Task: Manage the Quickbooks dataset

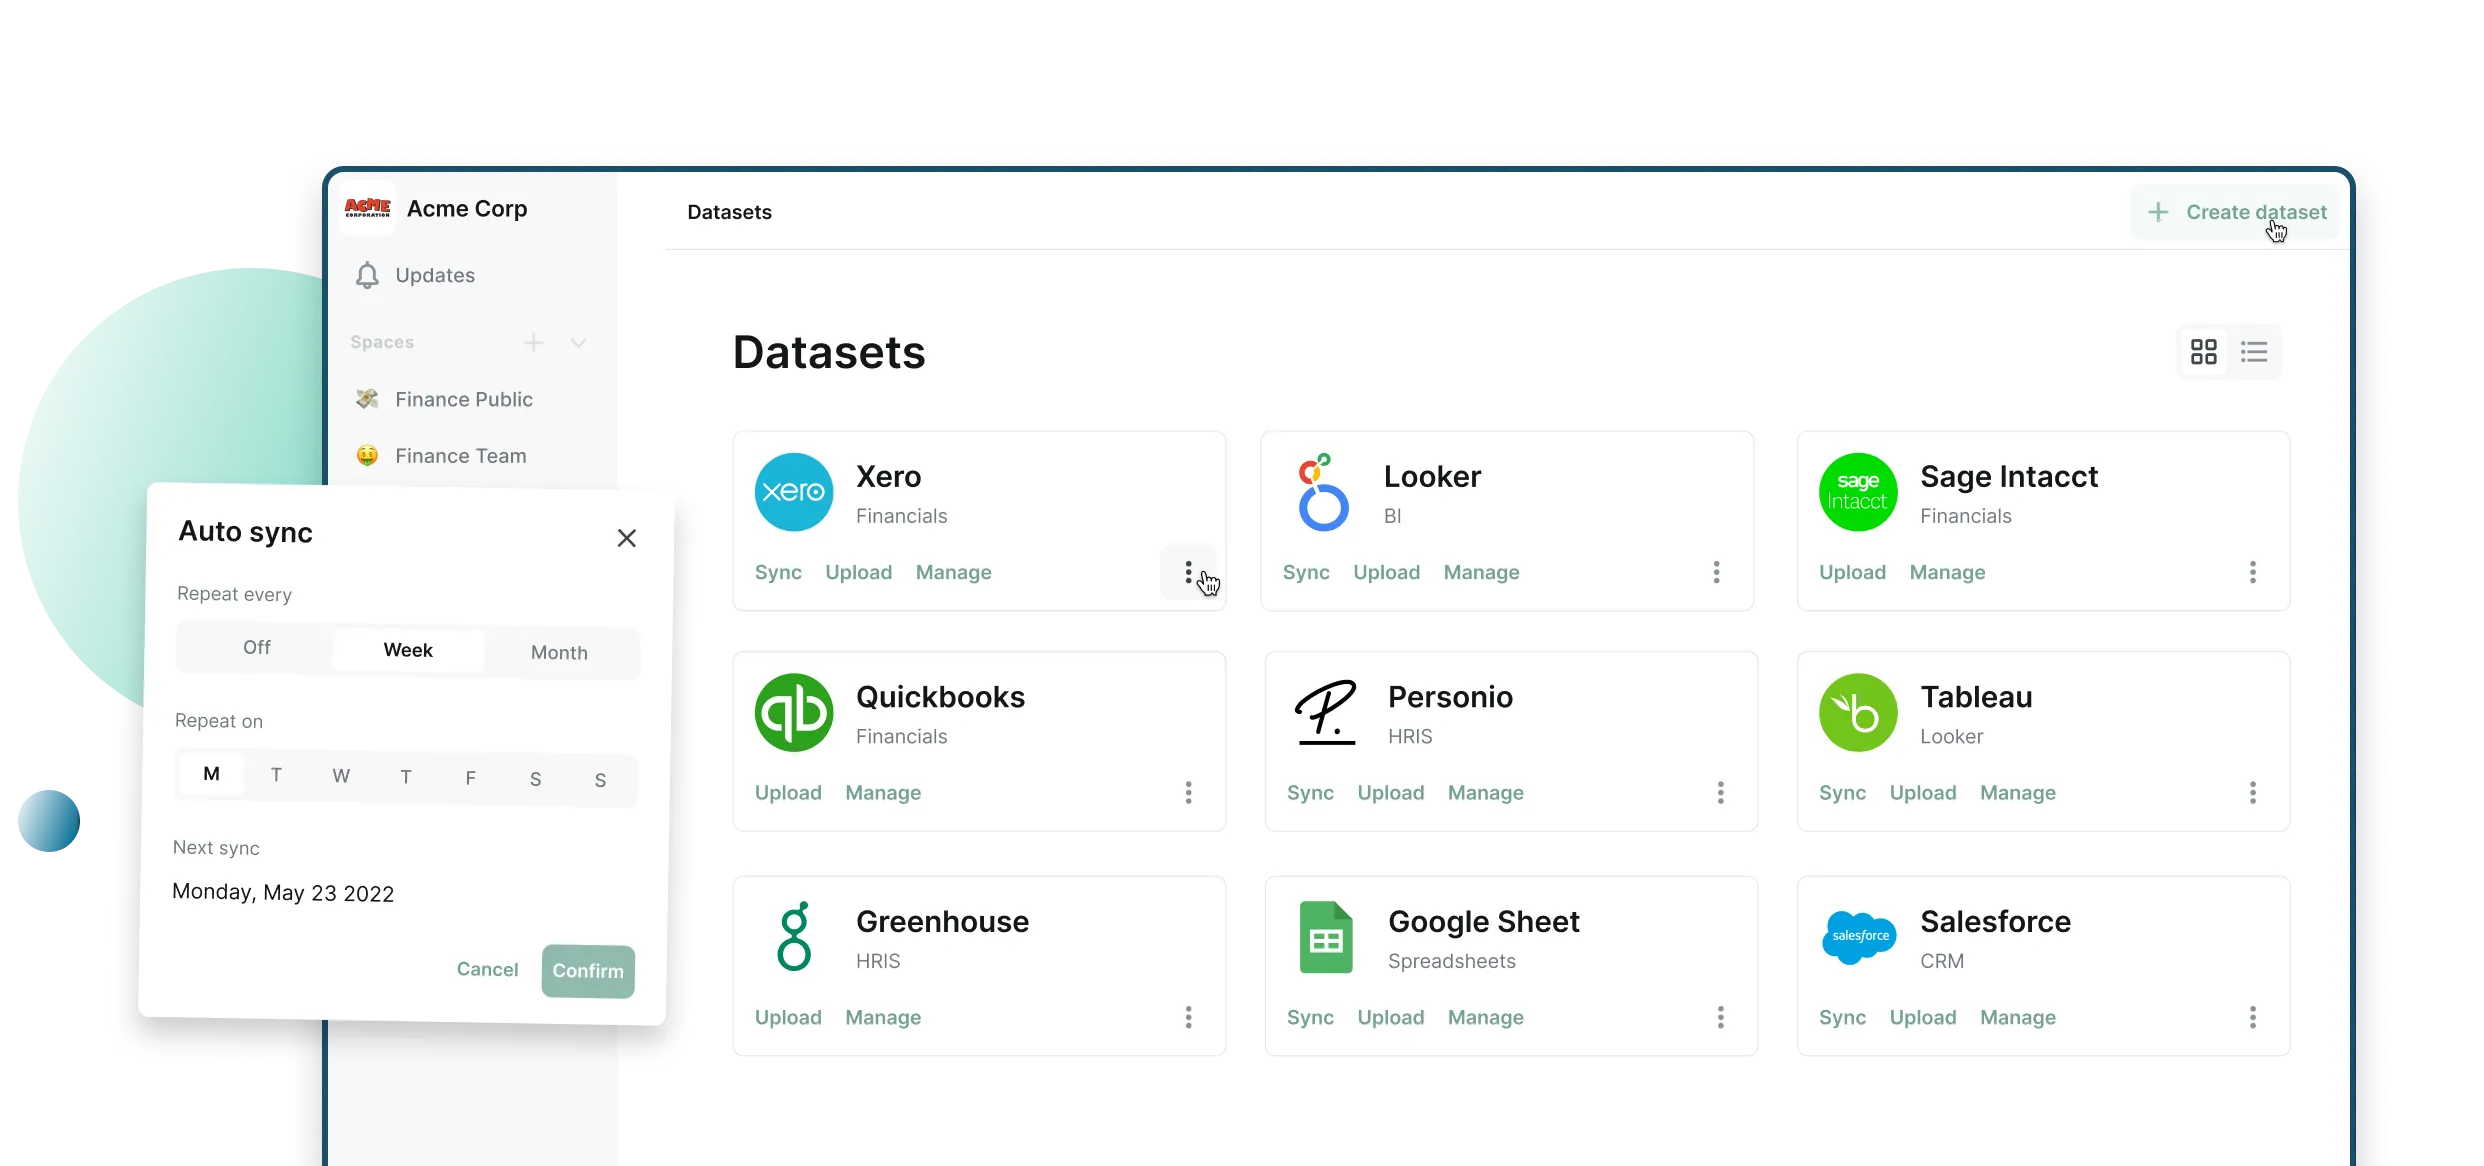Action: (883, 793)
